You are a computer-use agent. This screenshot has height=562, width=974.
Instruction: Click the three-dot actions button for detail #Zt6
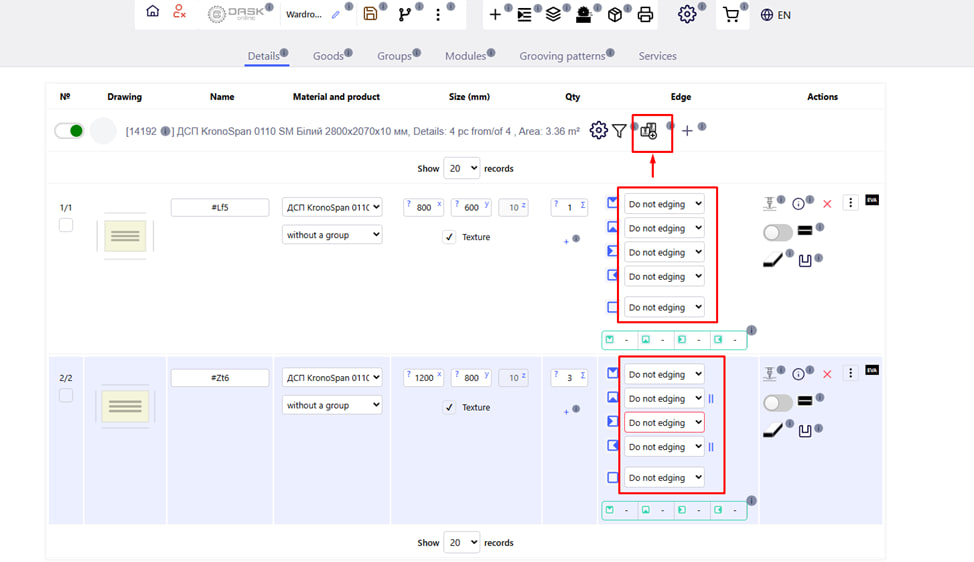tap(850, 373)
